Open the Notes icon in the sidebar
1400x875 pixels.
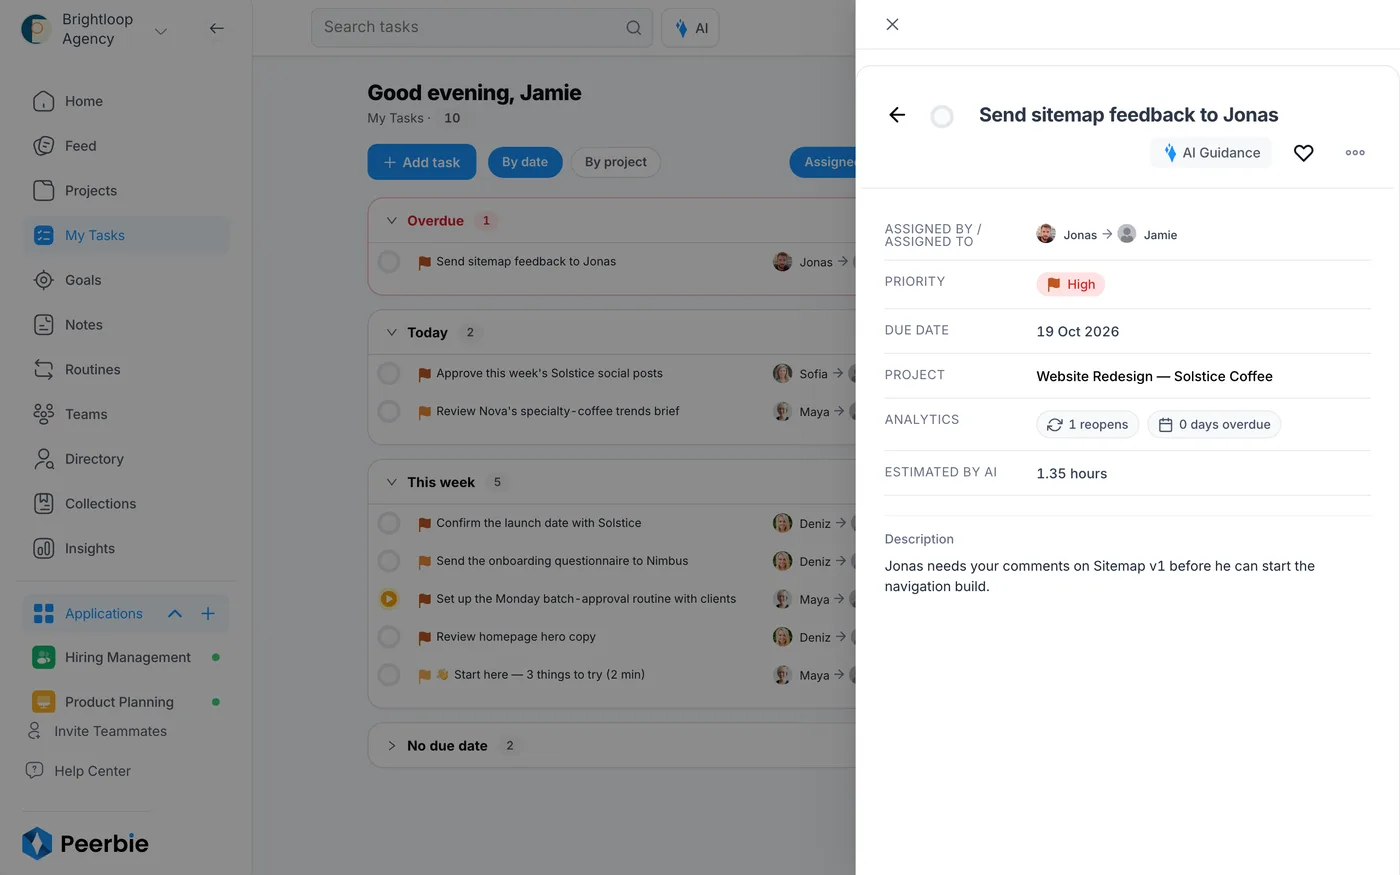click(43, 325)
